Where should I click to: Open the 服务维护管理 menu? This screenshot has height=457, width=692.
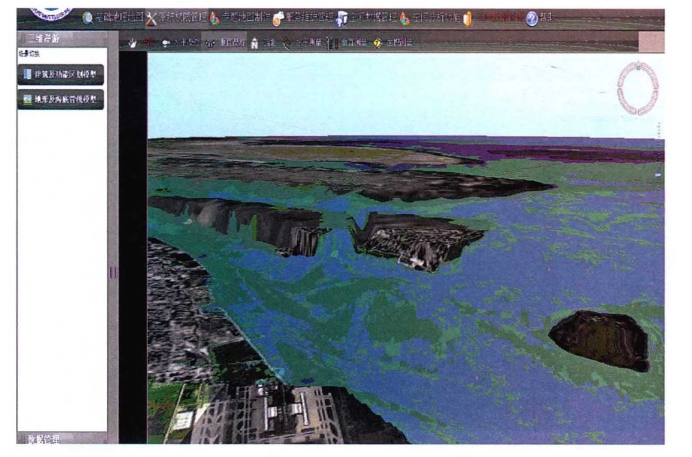click(x=303, y=18)
